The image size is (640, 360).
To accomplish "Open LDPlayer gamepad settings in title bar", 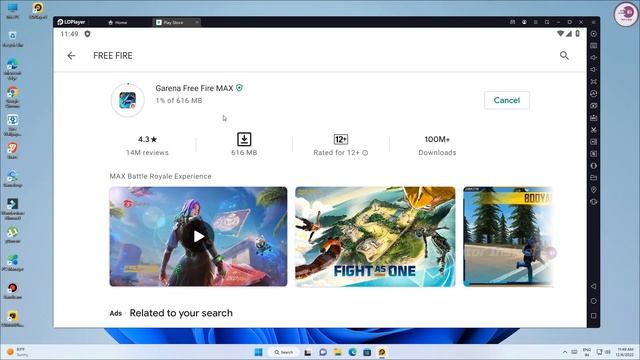I will pos(513,22).
